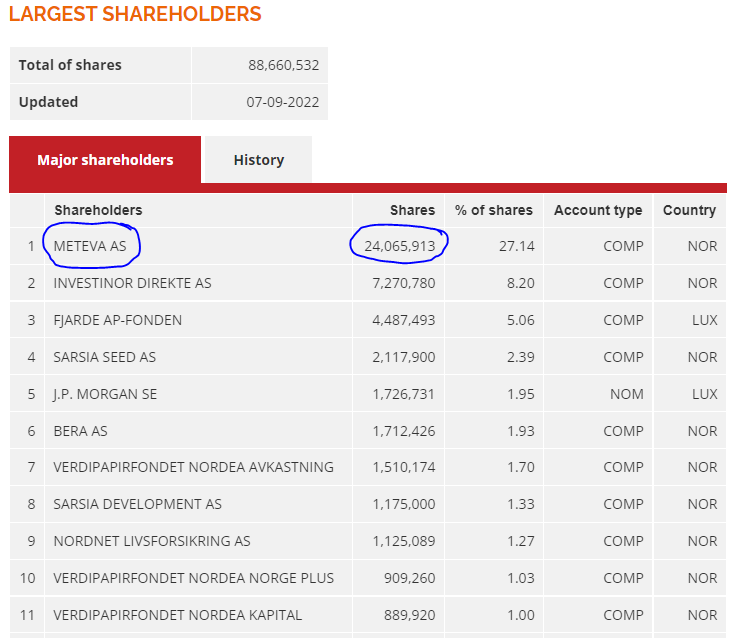Click the share count 2,117,900

point(403,357)
